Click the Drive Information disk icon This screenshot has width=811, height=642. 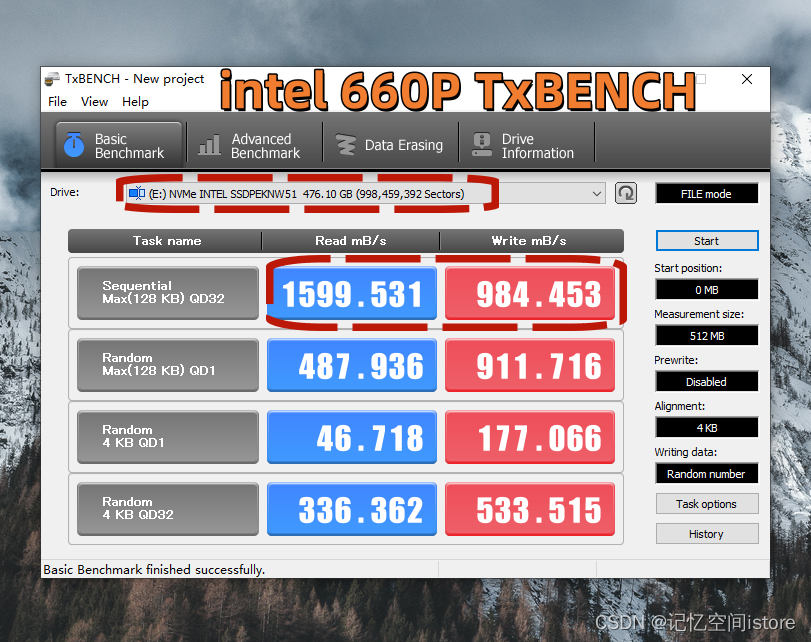[x=482, y=145]
